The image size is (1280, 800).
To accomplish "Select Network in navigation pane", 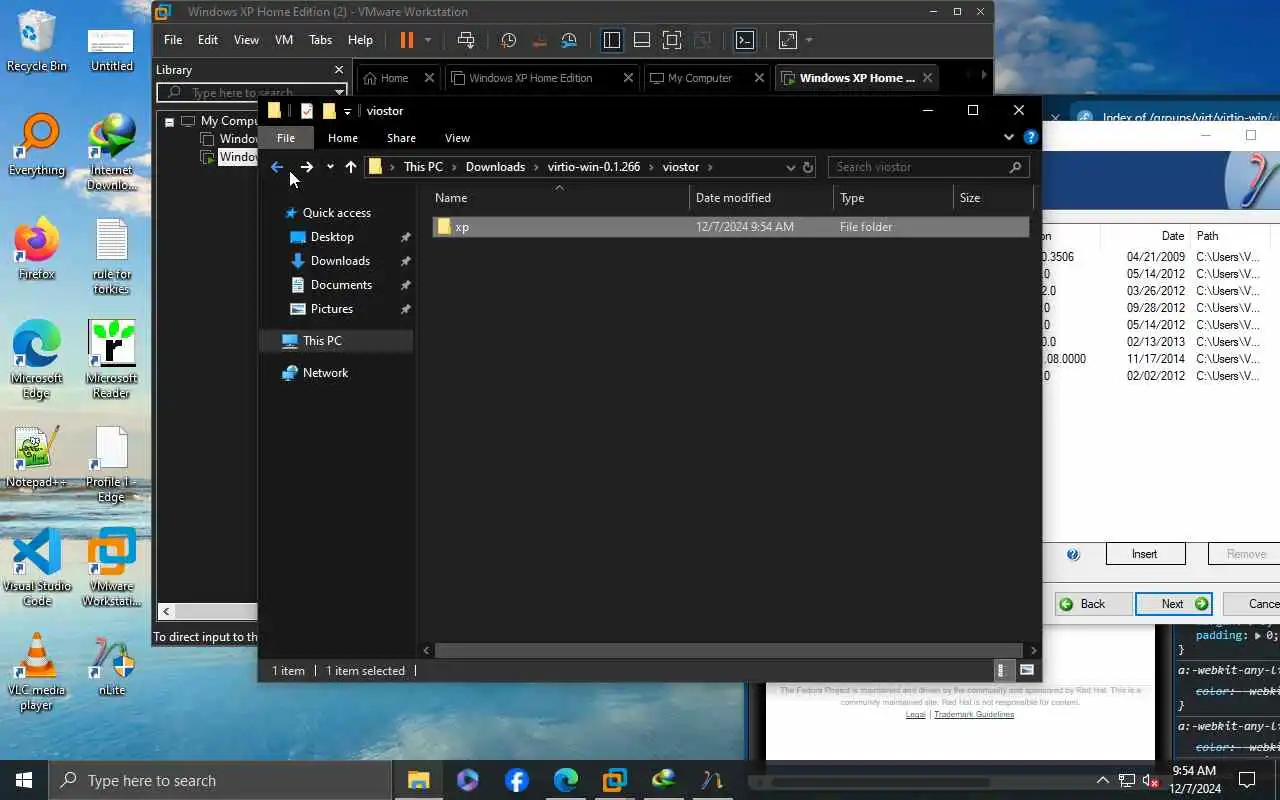I will [x=325, y=373].
